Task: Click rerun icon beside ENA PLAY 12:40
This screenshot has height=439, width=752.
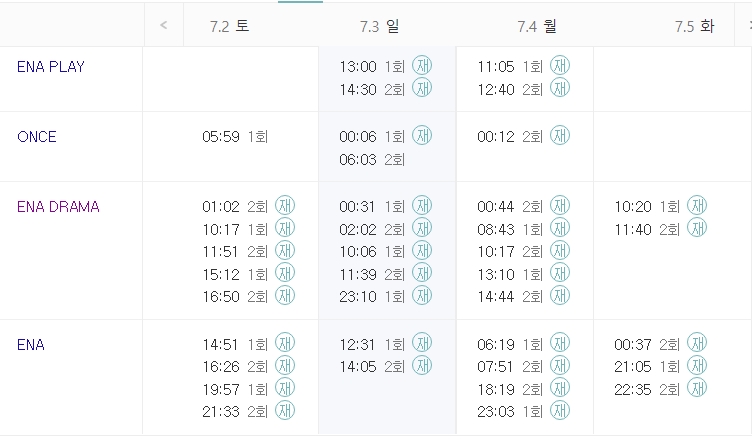Action: click(x=560, y=88)
